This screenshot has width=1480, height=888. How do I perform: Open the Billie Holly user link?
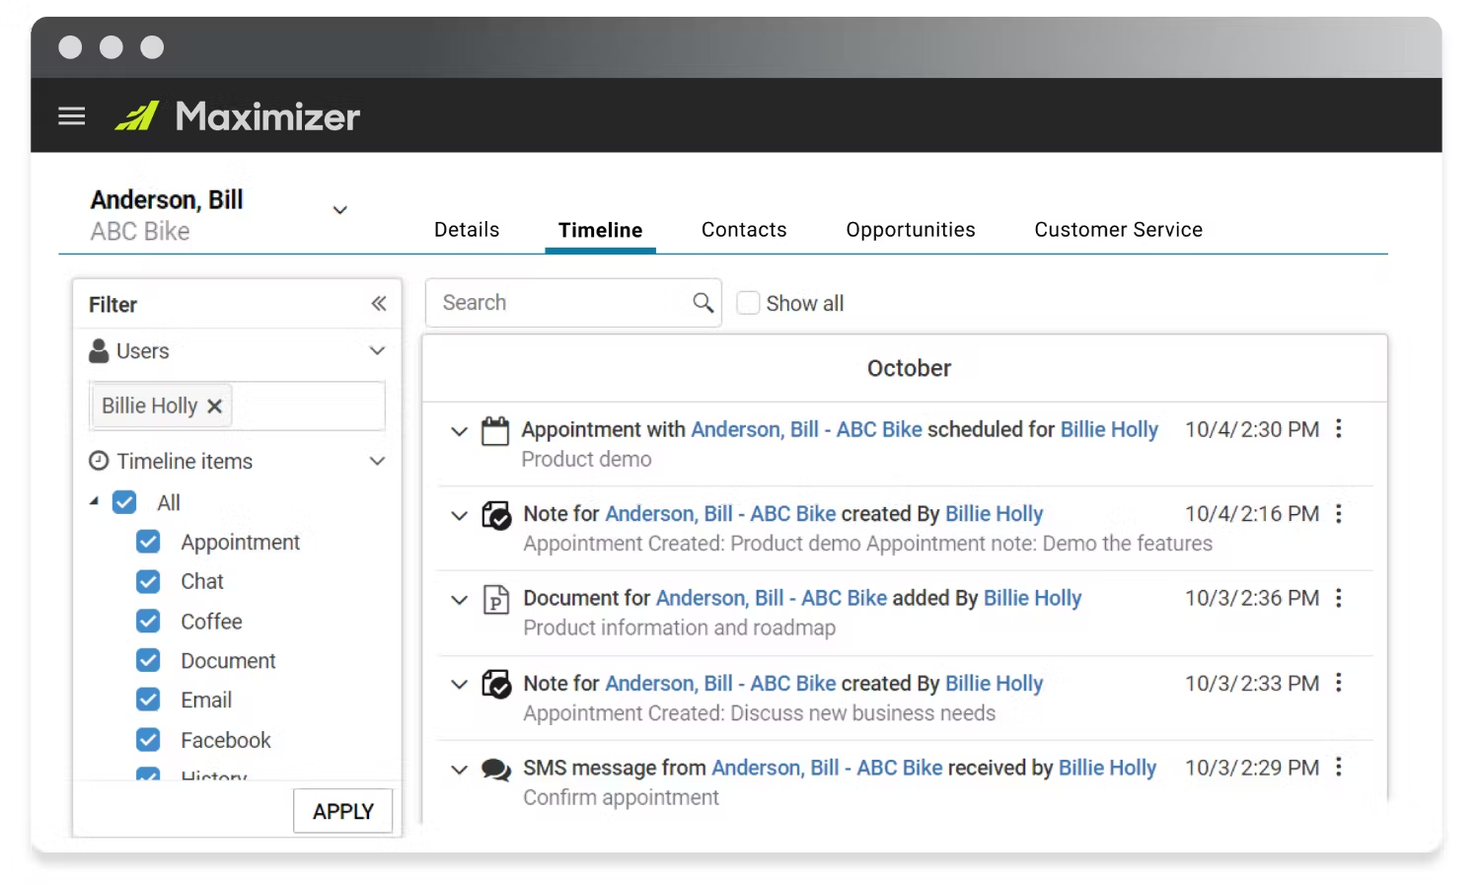point(1109,429)
